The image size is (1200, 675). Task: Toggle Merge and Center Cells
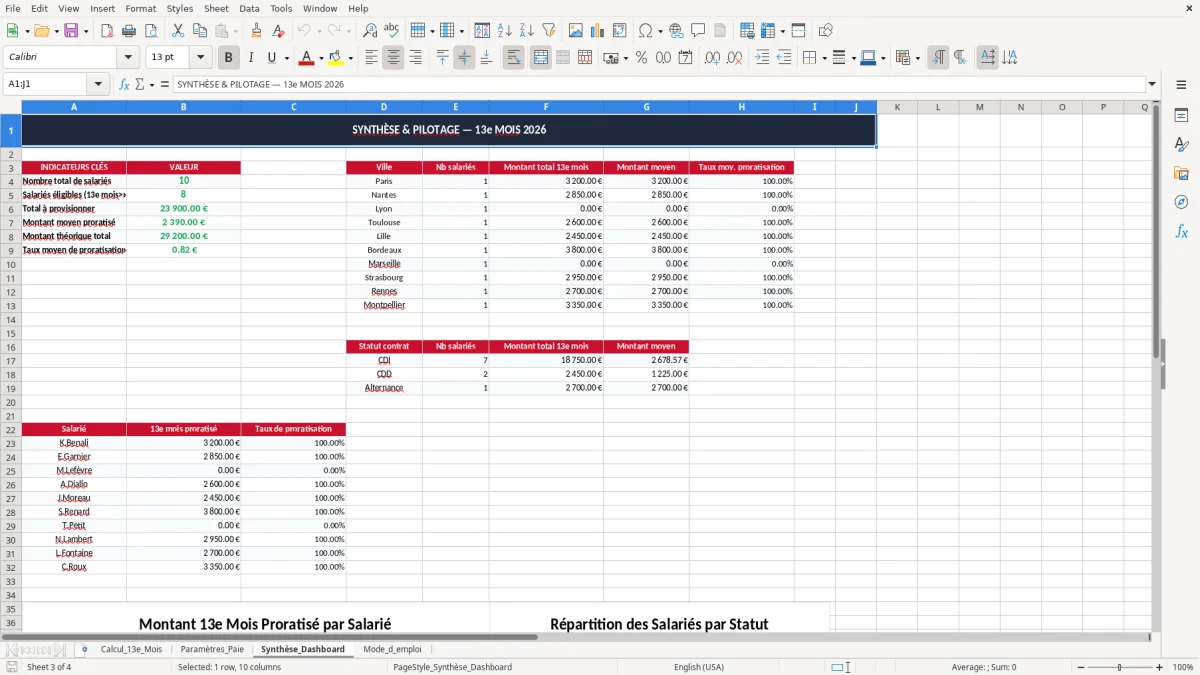tap(541, 58)
